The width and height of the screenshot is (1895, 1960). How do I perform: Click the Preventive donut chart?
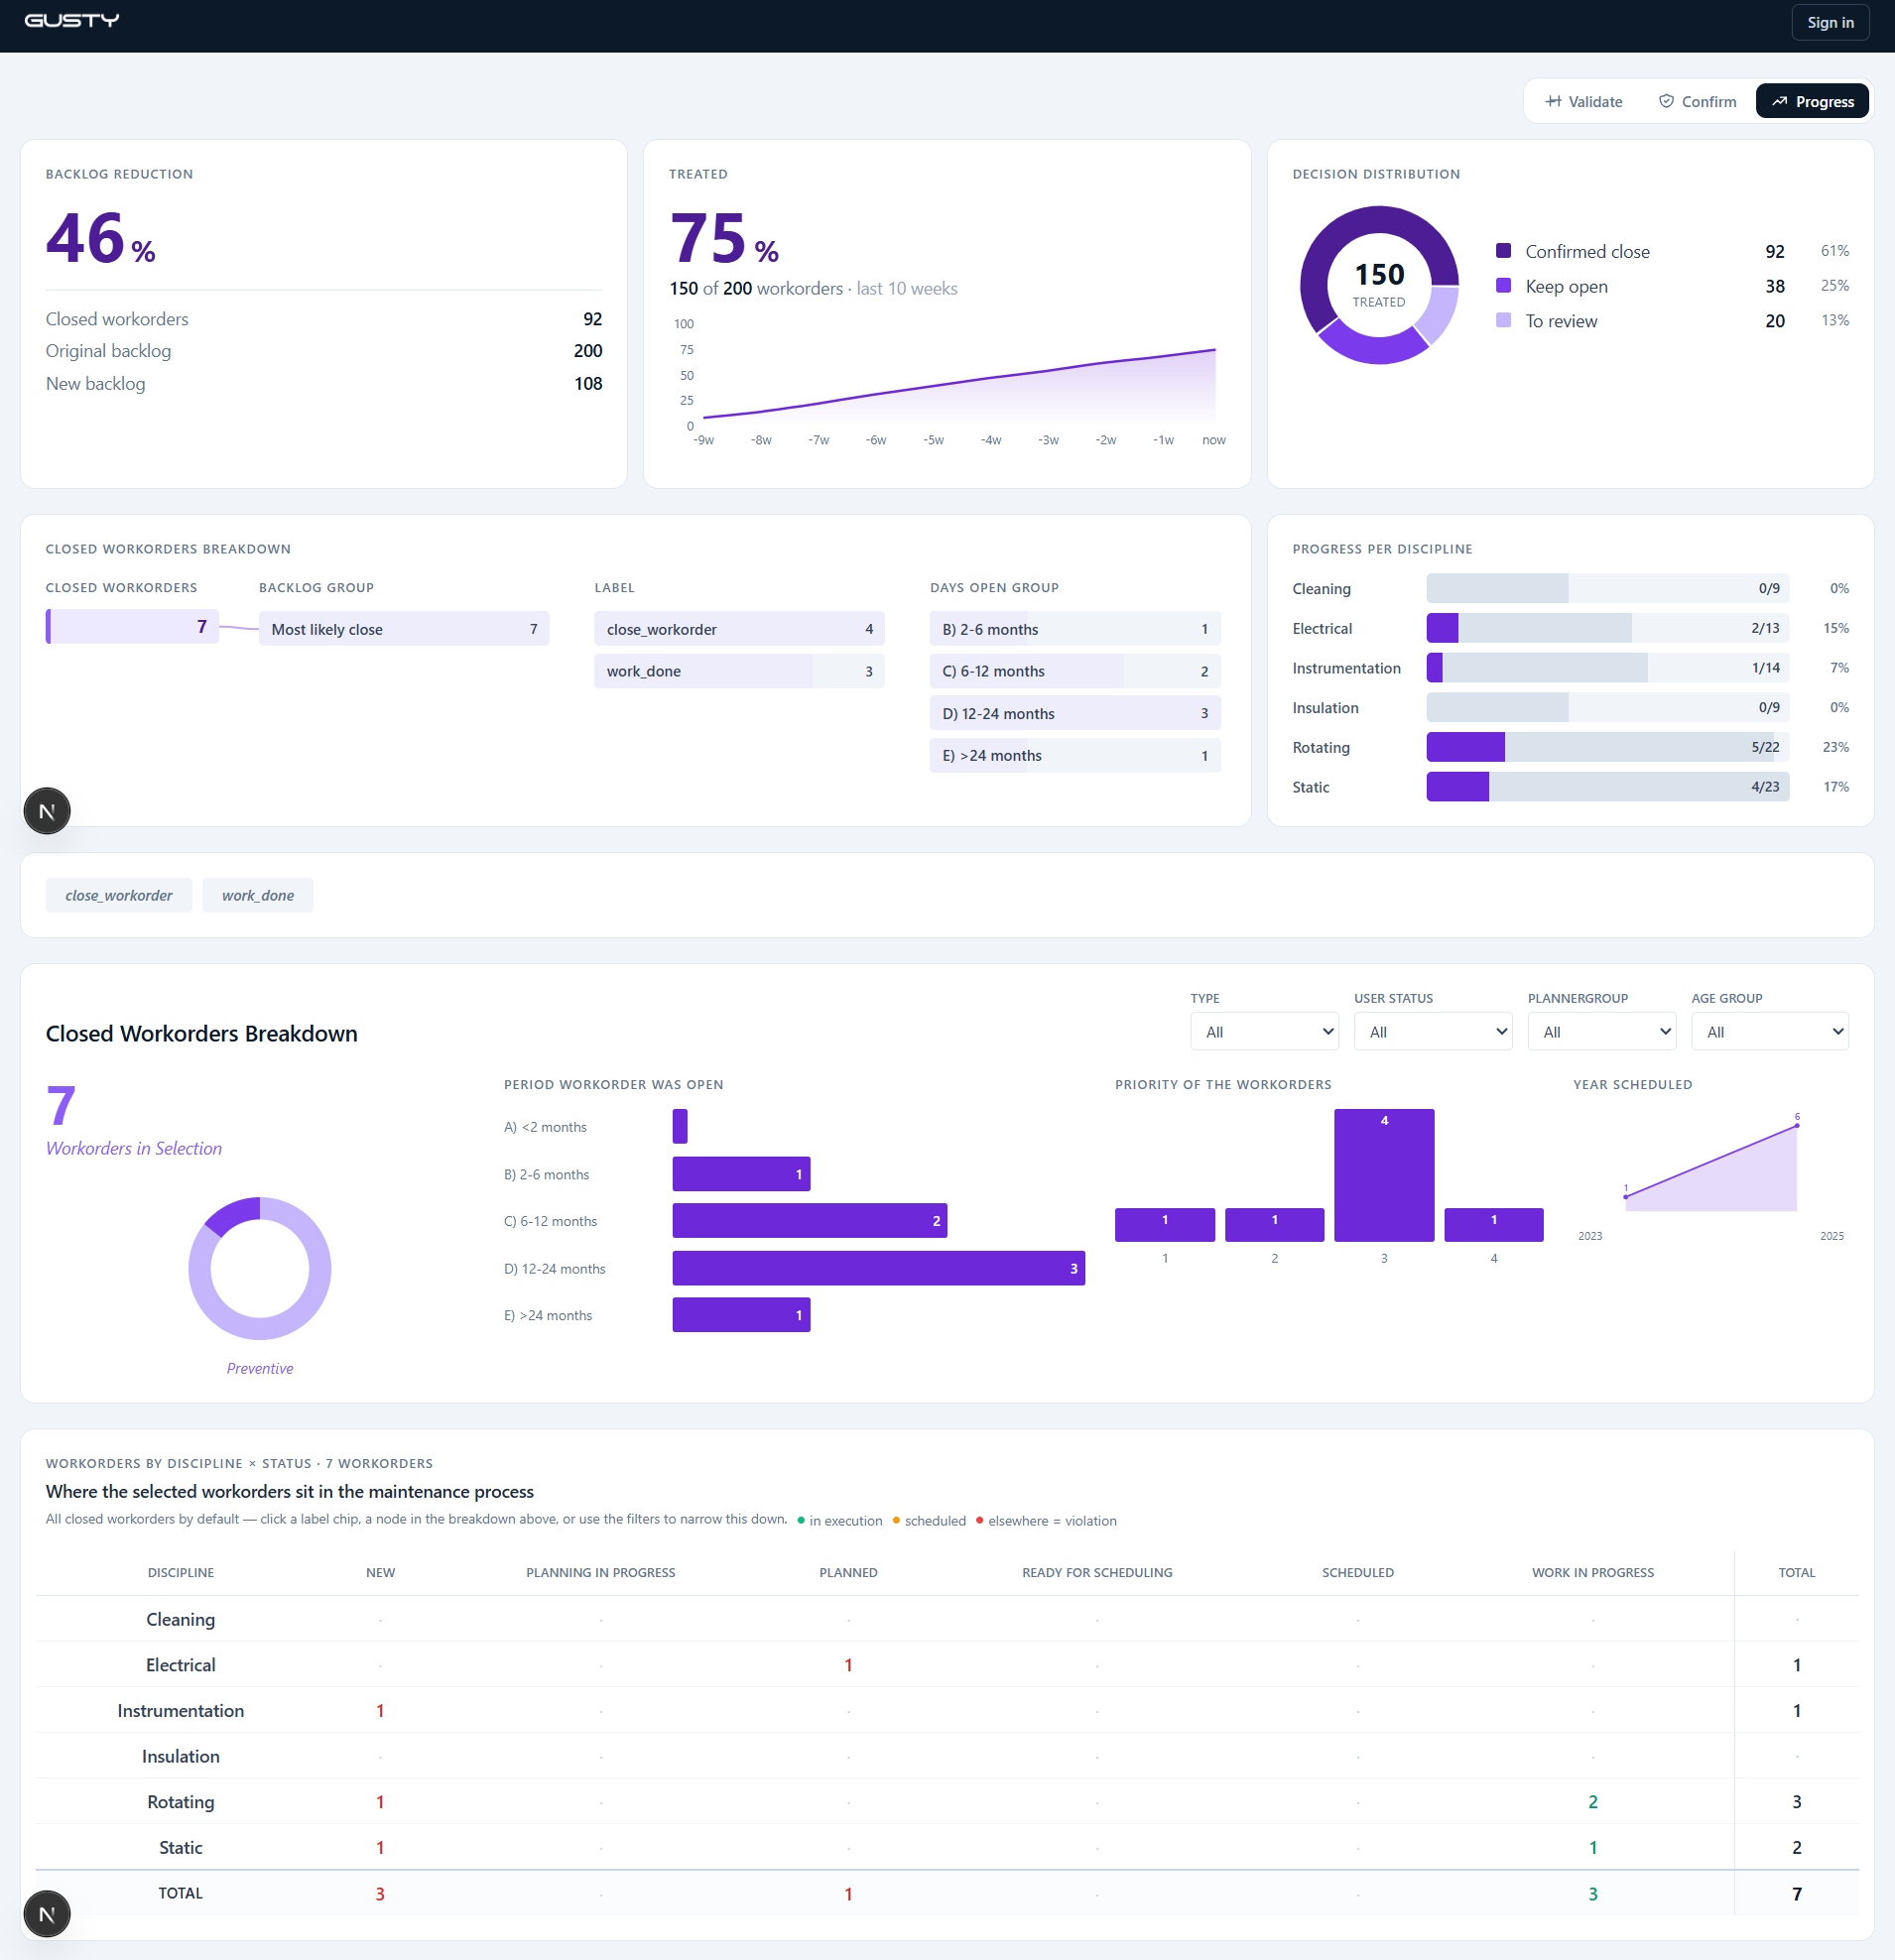click(x=260, y=1269)
